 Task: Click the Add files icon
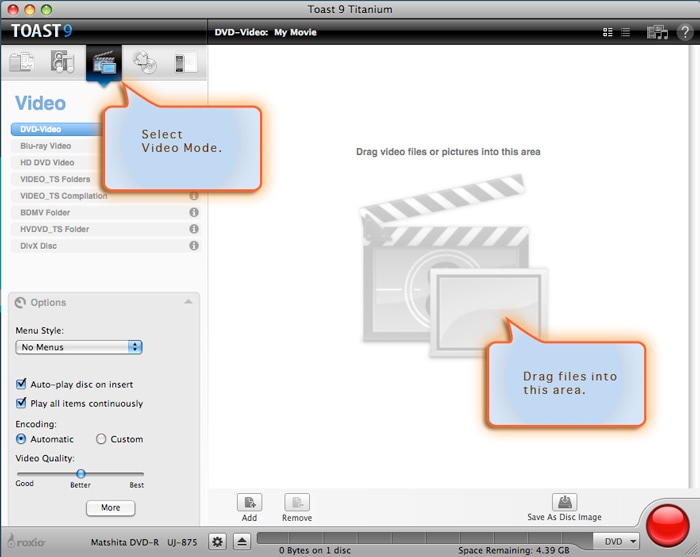pyautogui.click(x=250, y=503)
